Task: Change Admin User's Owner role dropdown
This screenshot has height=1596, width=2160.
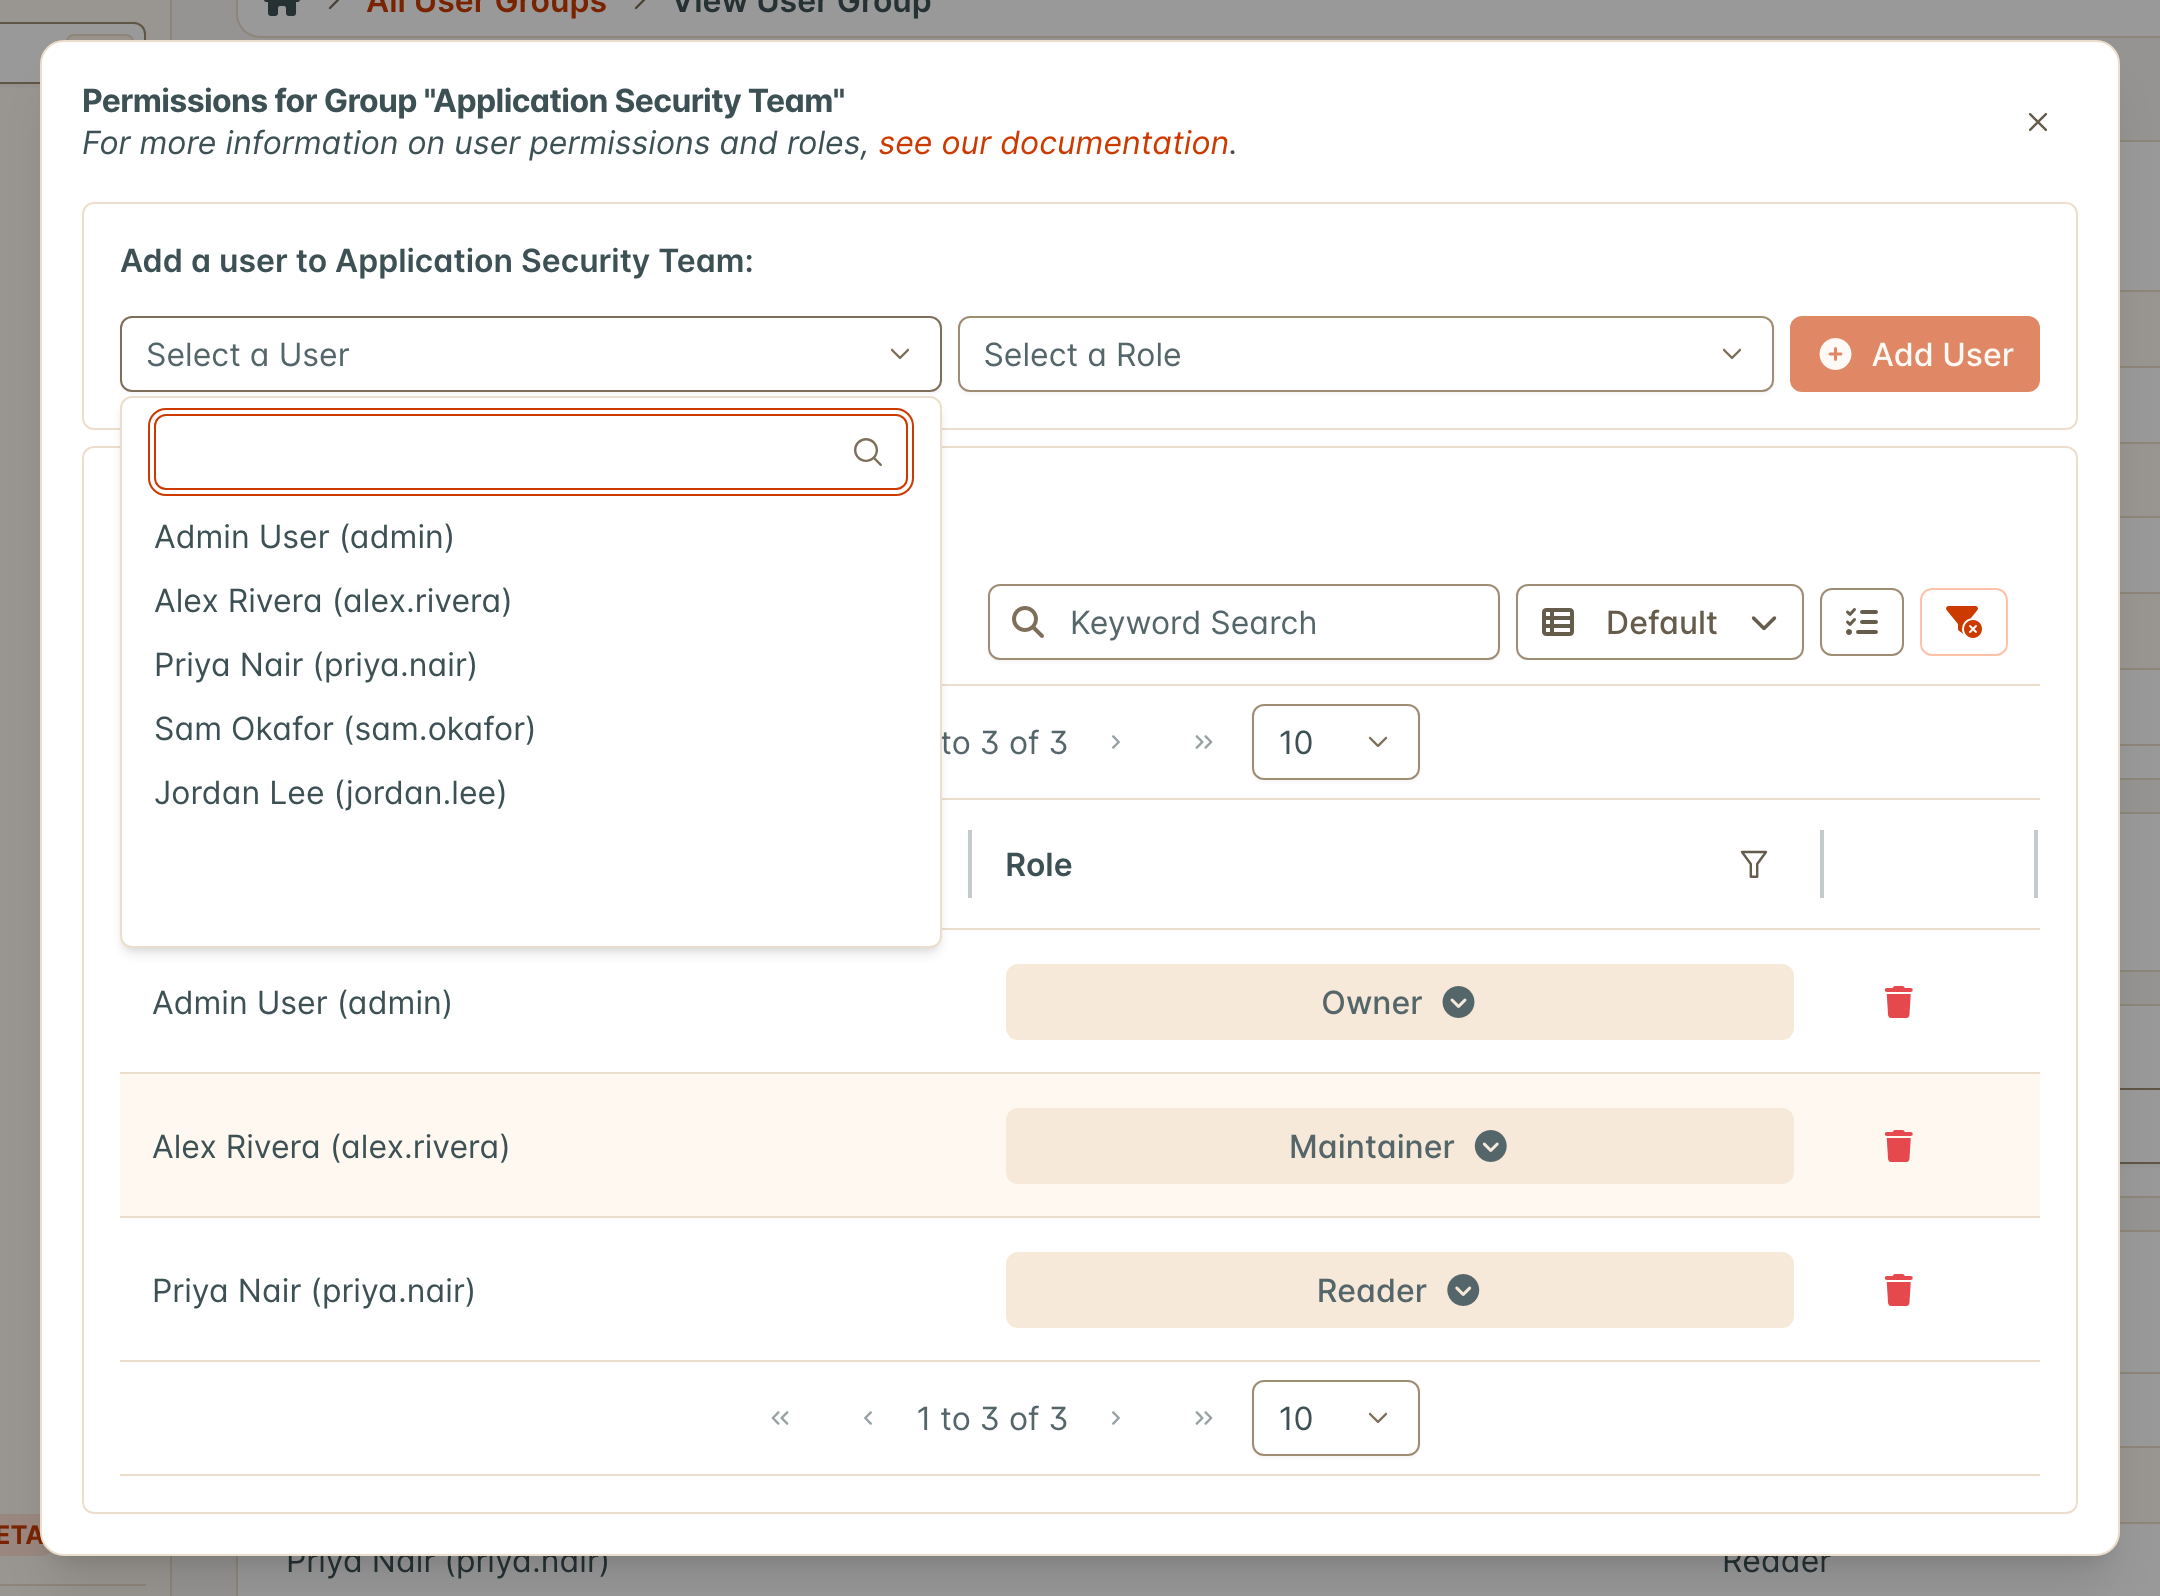Action: coord(1399,1002)
